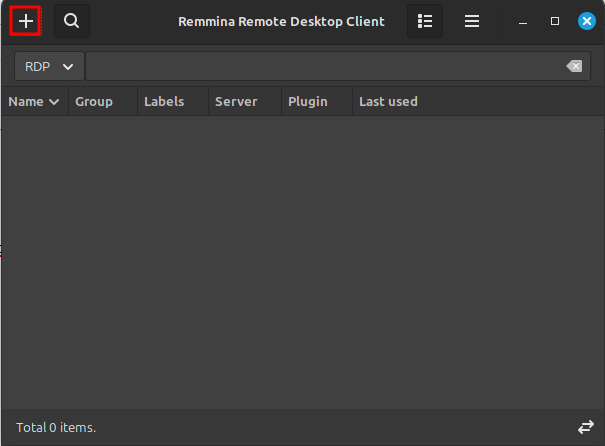Image resolution: width=605 pixels, height=446 pixels.
Task: Click the empty connection list area
Action: point(300,260)
